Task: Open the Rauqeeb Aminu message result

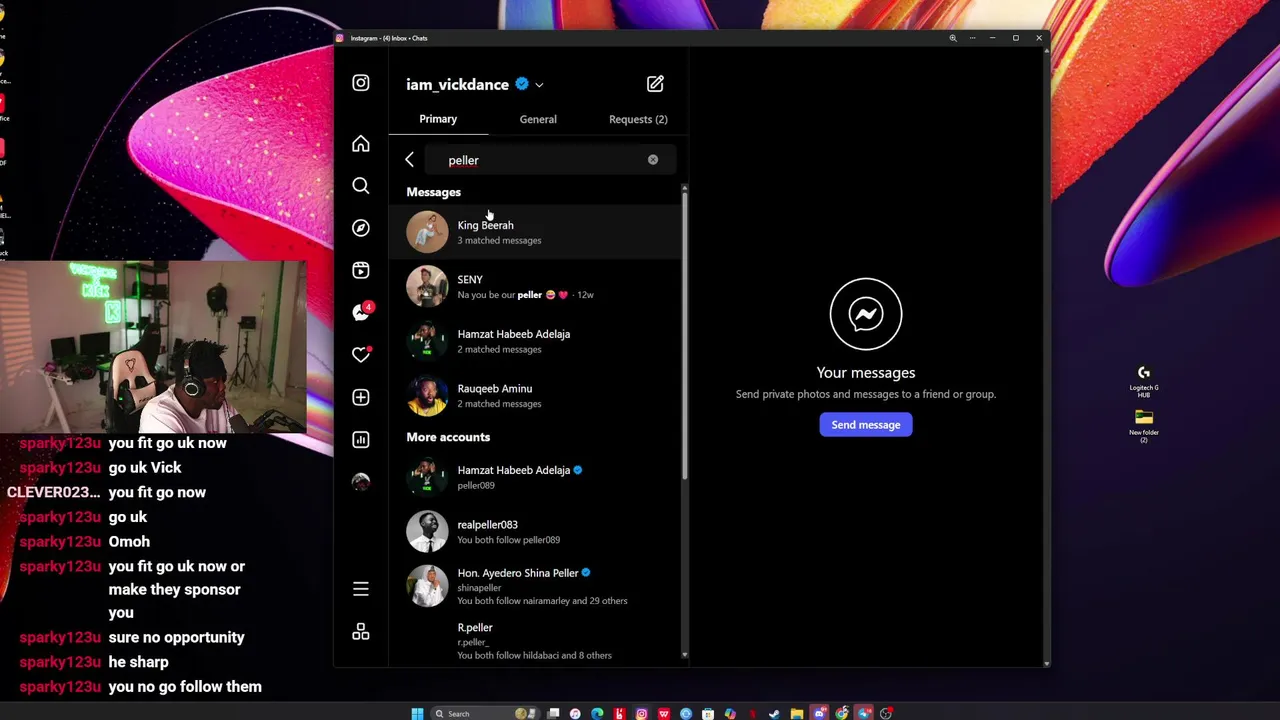Action: coord(536,395)
